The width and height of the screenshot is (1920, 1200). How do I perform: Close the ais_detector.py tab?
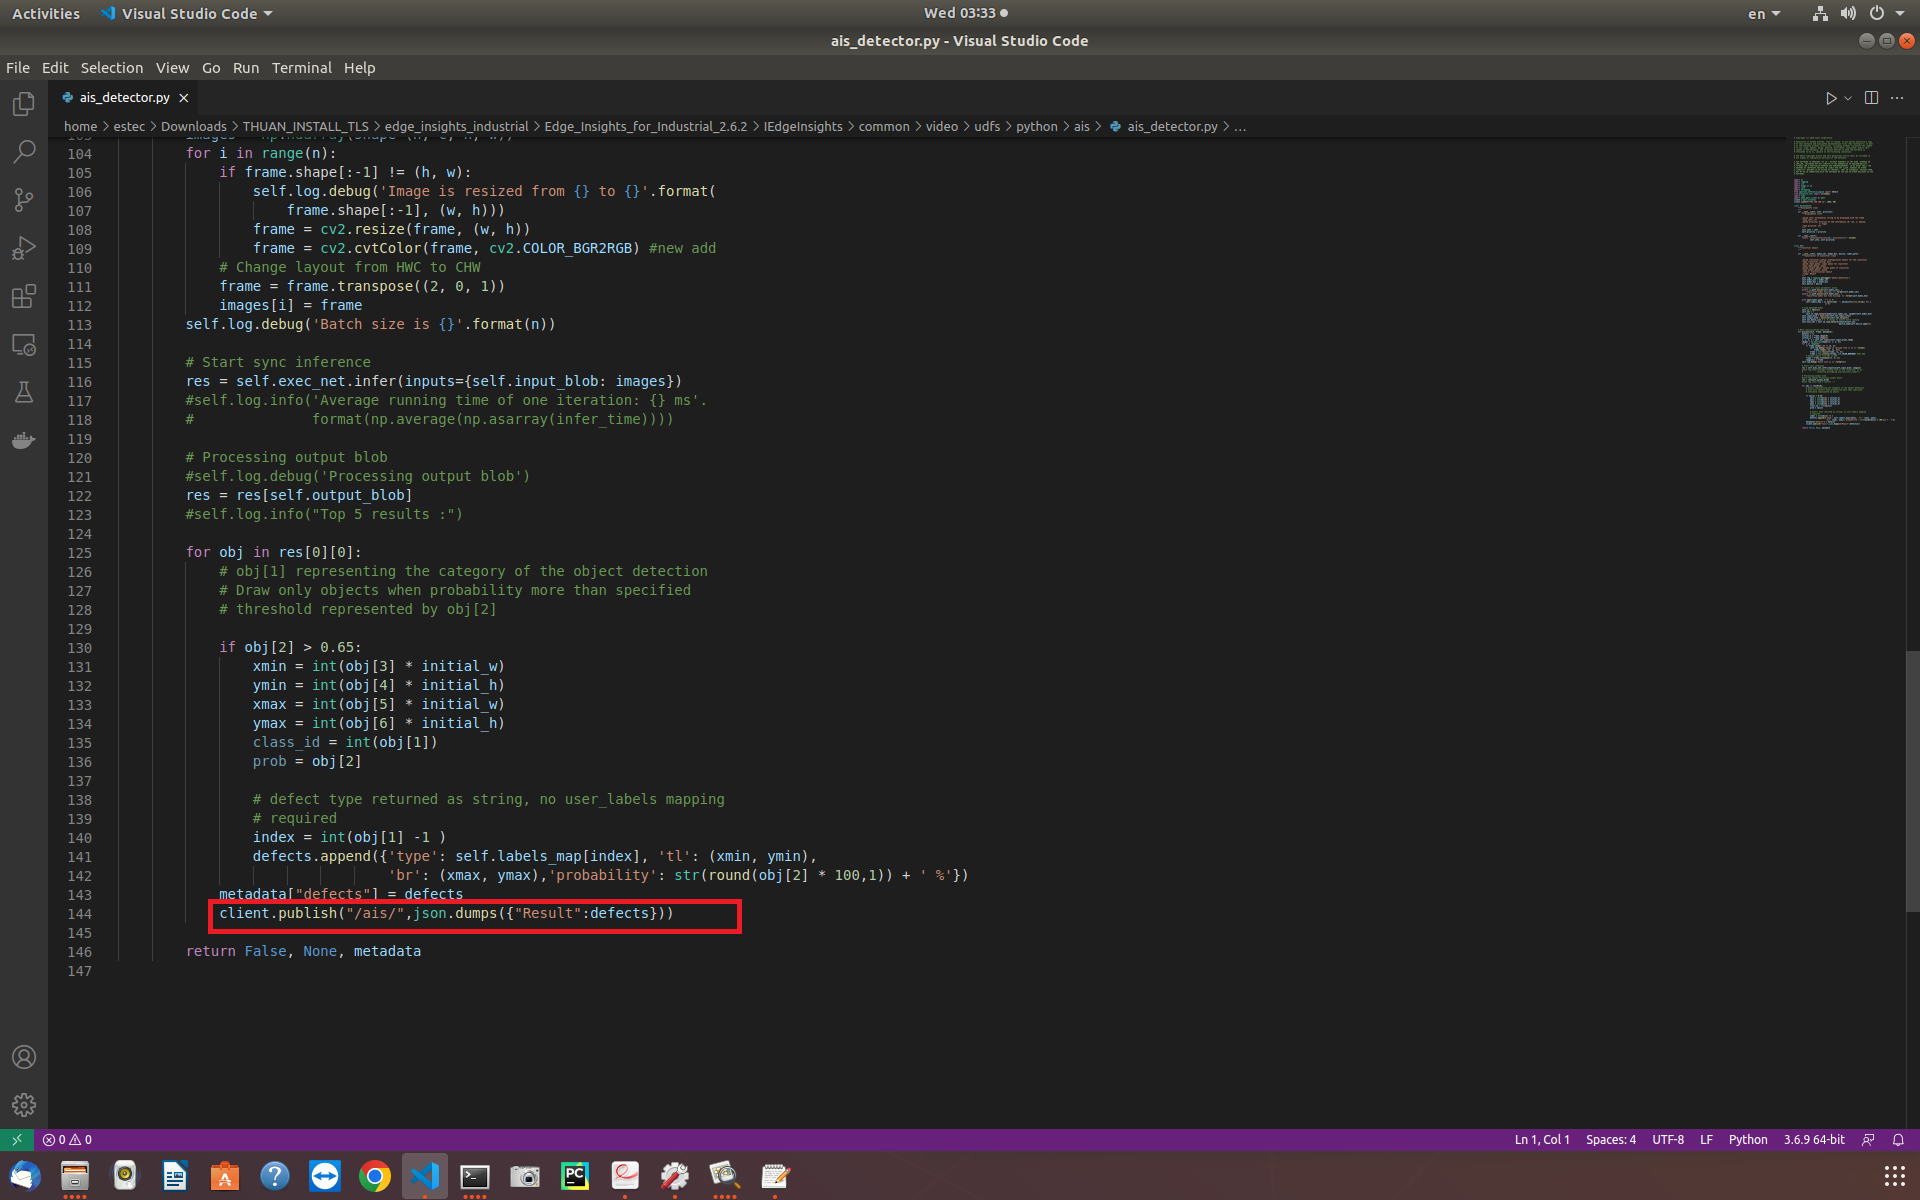pyautogui.click(x=184, y=98)
